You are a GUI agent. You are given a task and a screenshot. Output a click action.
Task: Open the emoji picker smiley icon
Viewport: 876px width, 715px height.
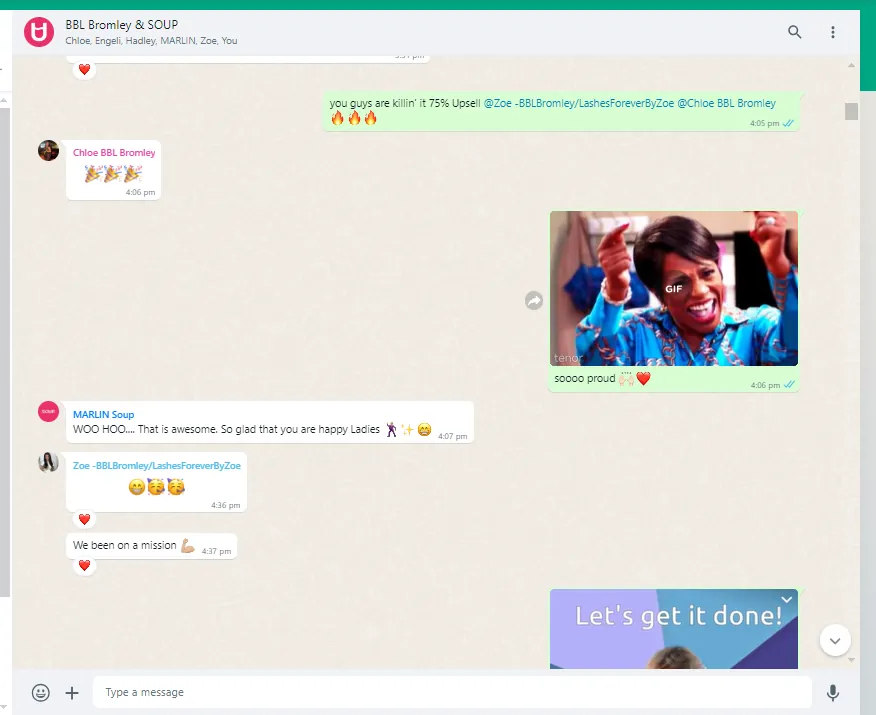coord(41,693)
